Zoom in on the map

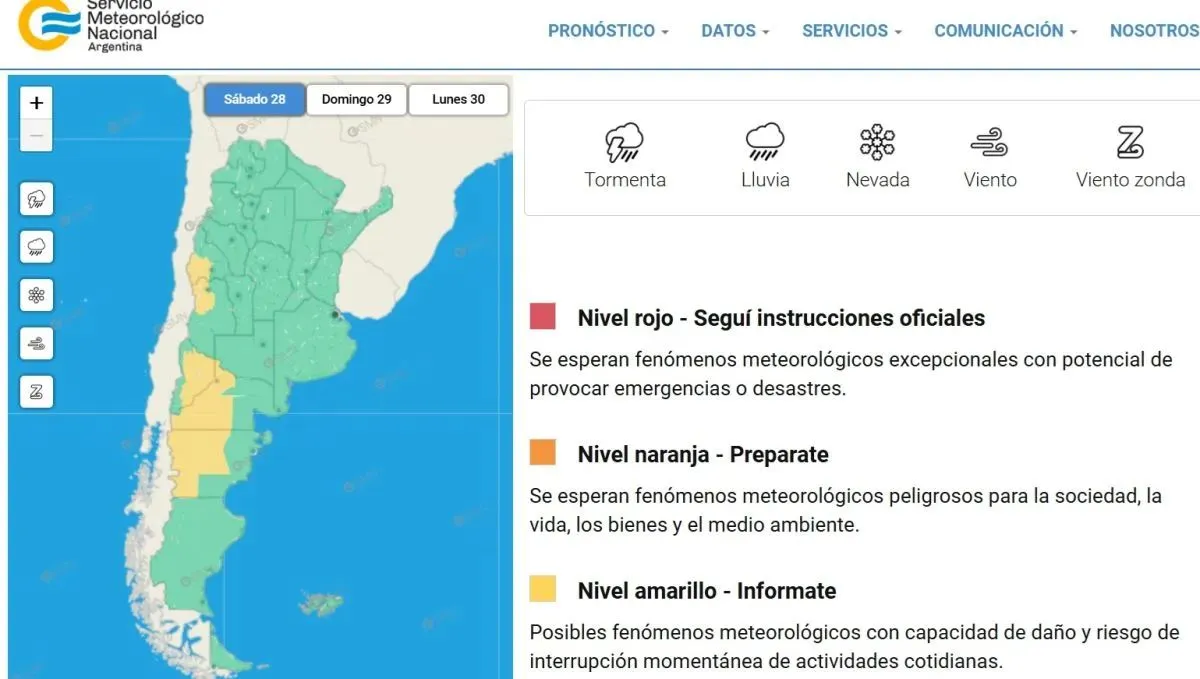37,103
